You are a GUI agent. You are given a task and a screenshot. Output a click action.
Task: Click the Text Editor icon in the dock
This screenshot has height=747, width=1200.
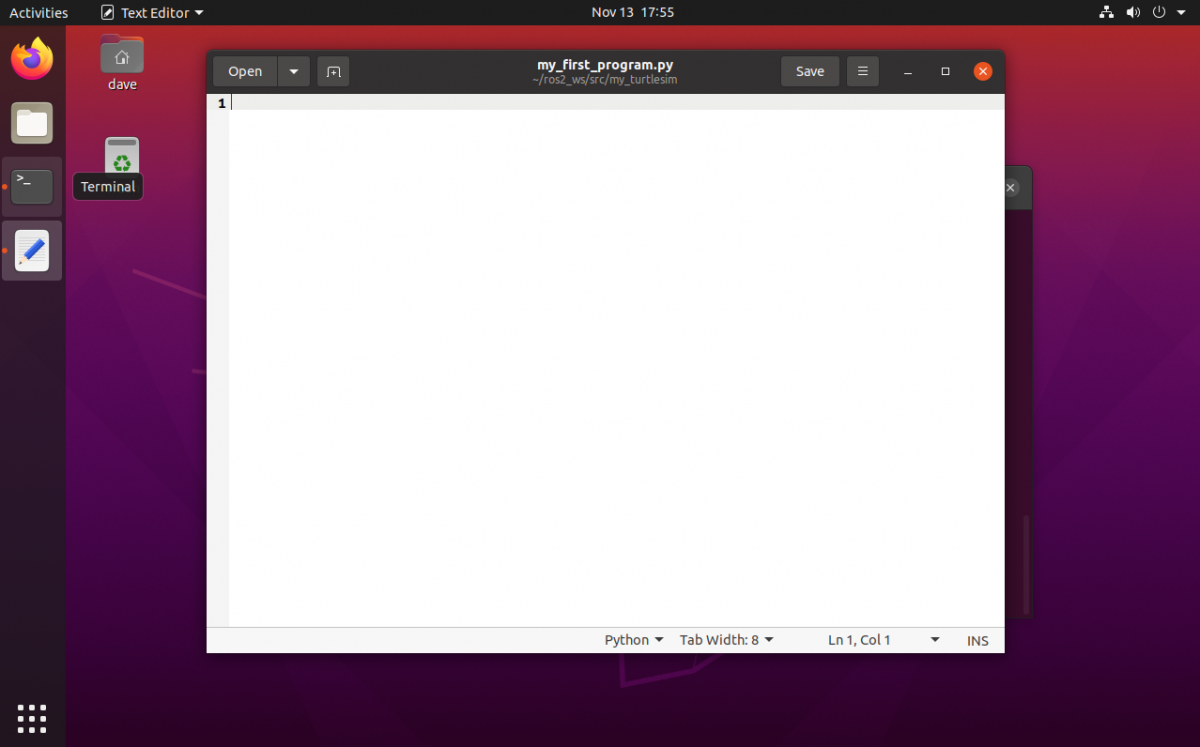[x=31, y=250]
